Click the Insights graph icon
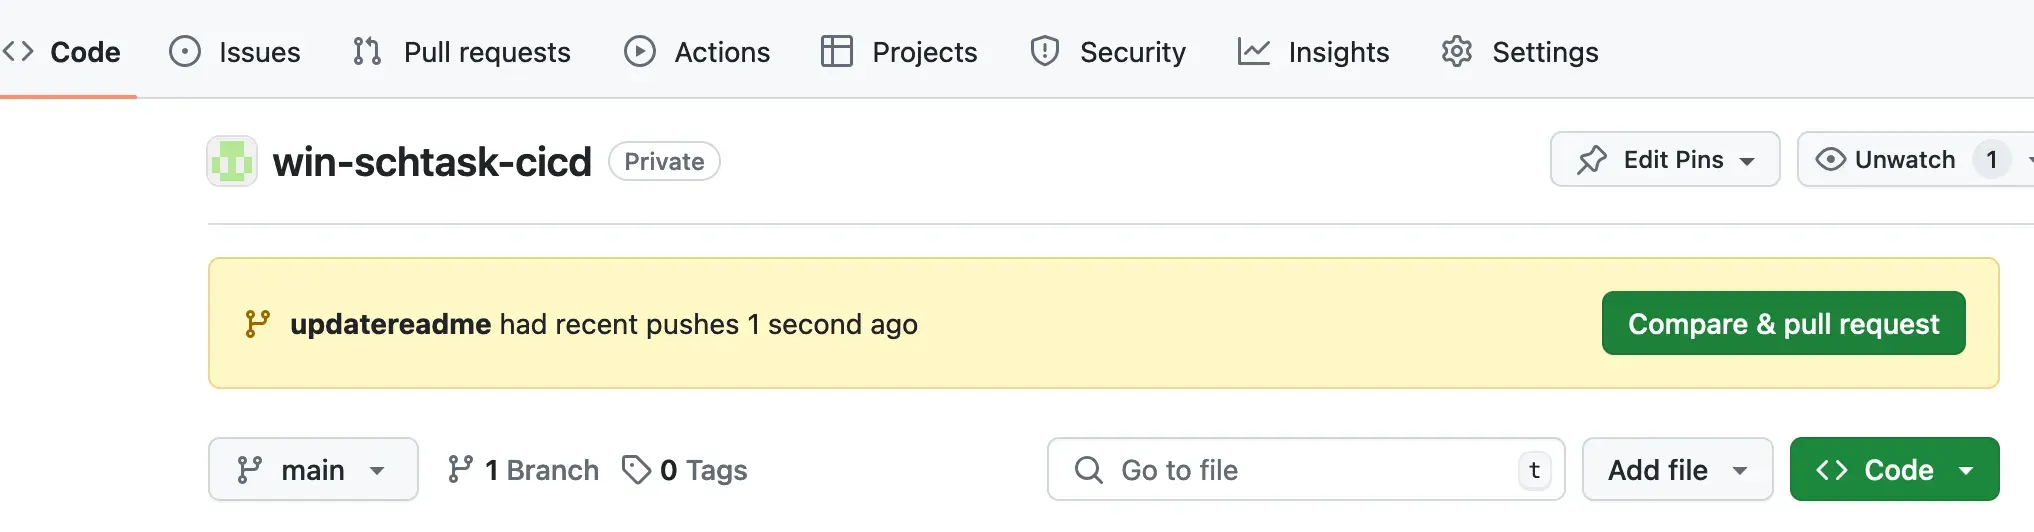Viewport: 2034px width, 532px height. coord(1254,51)
